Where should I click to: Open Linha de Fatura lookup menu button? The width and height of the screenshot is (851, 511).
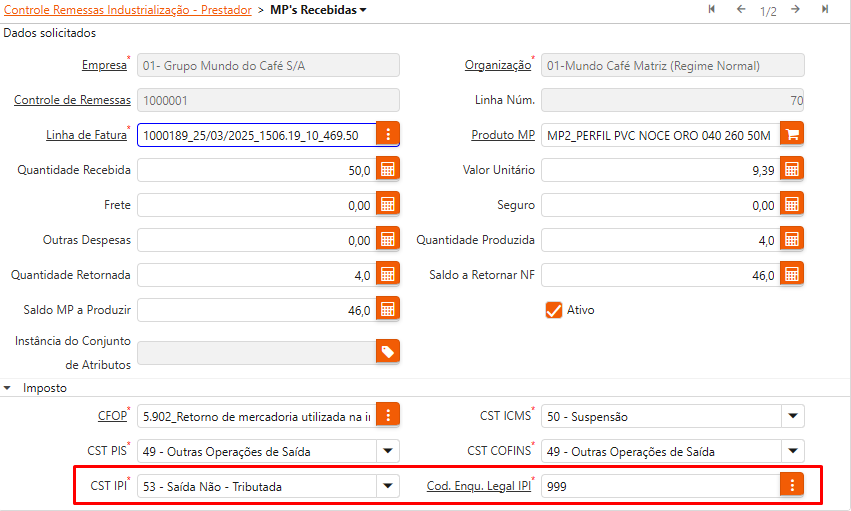point(388,134)
